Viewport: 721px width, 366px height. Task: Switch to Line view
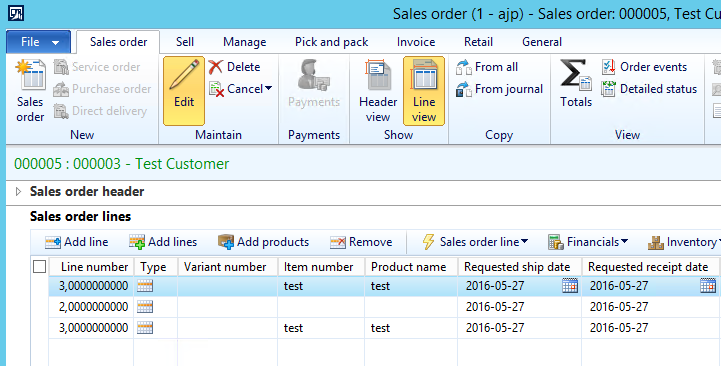tap(424, 91)
